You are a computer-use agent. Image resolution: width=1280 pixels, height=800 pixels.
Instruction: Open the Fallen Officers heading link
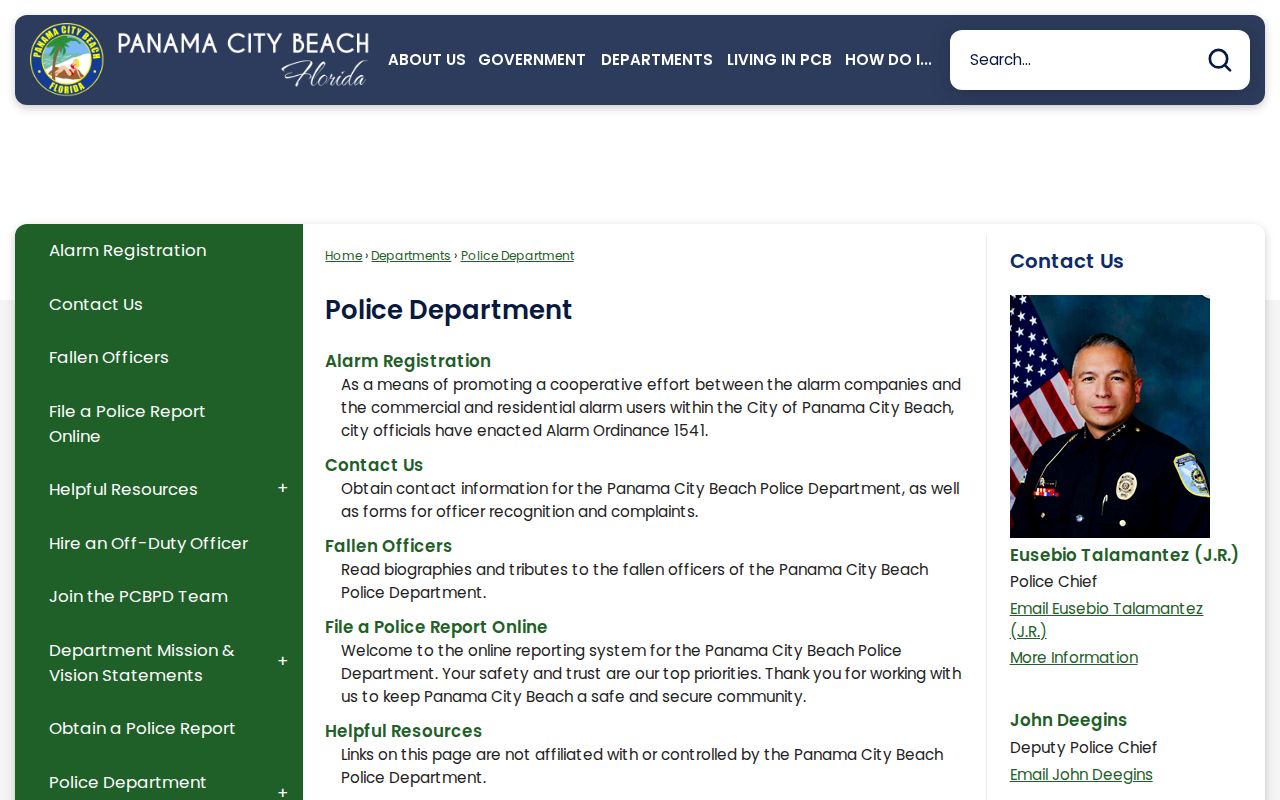coord(388,546)
